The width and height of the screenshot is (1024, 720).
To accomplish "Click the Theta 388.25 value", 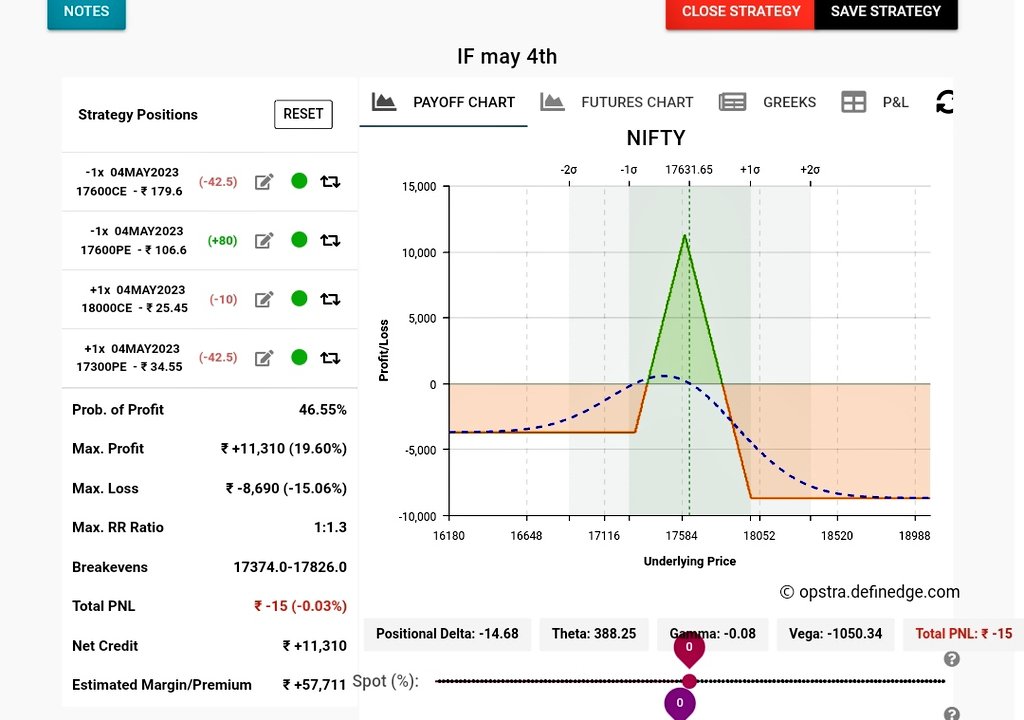I will [594, 634].
